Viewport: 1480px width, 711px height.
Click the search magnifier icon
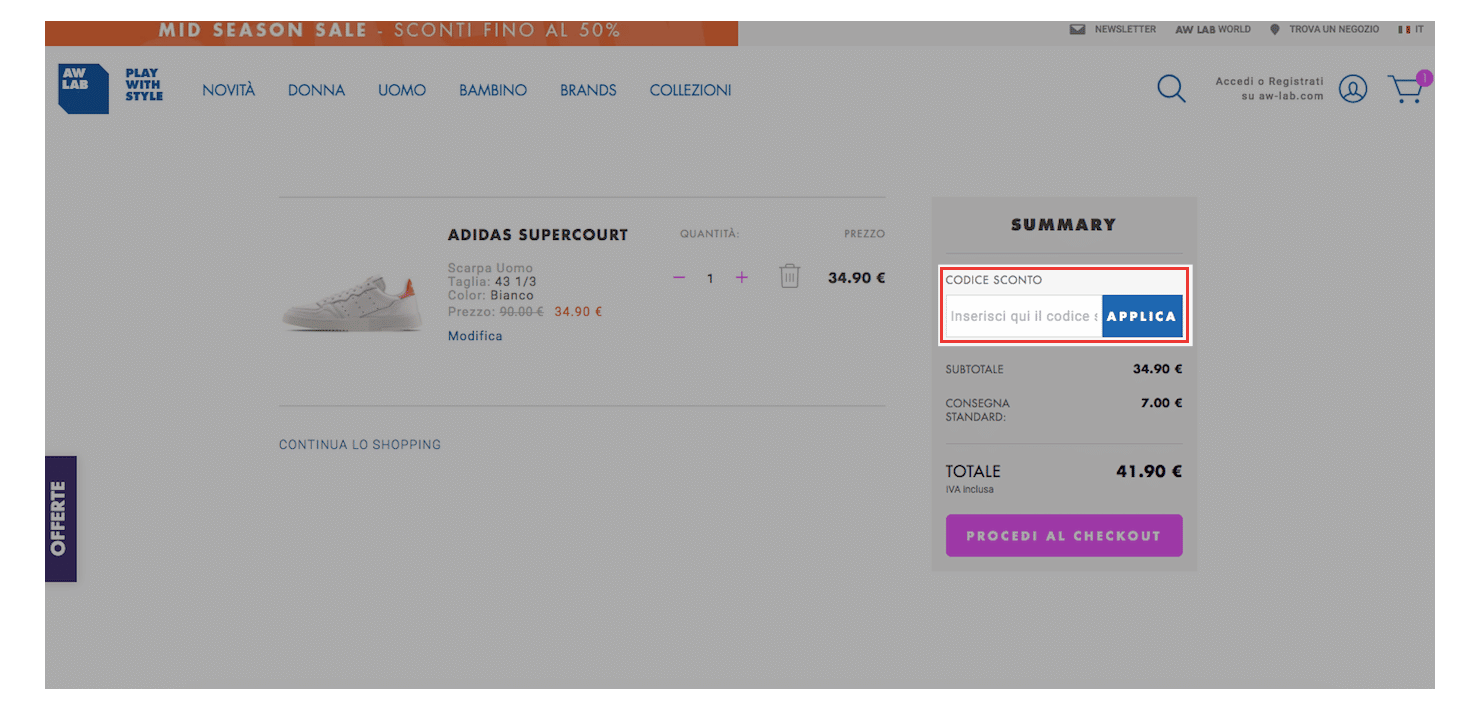click(1171, 89)
